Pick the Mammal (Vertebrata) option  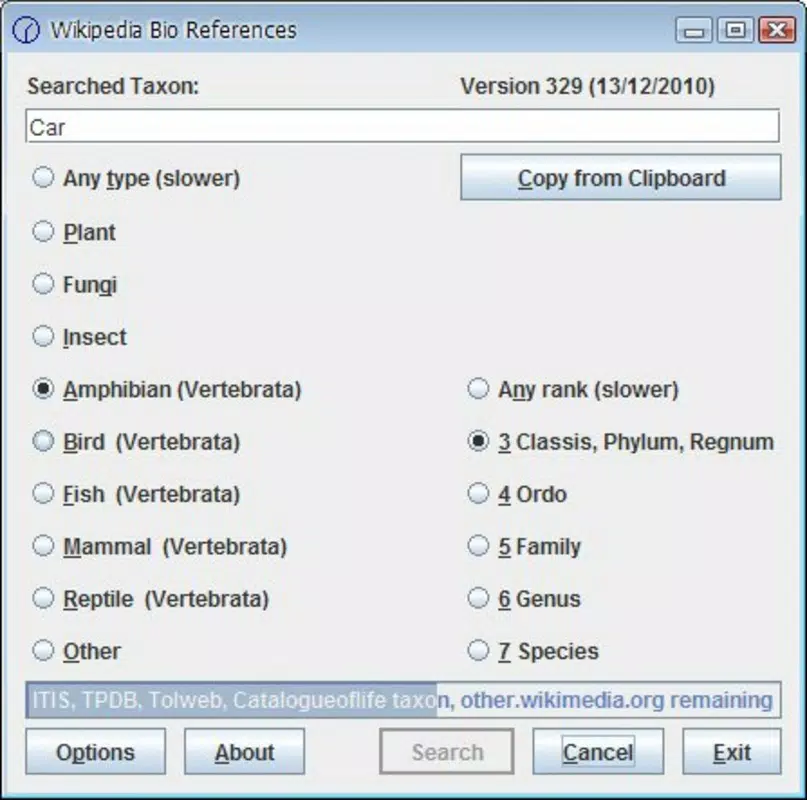point(159,546)
